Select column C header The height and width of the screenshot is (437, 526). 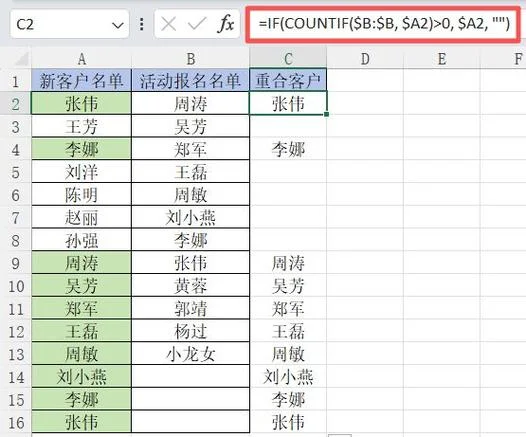pos(288,59)
